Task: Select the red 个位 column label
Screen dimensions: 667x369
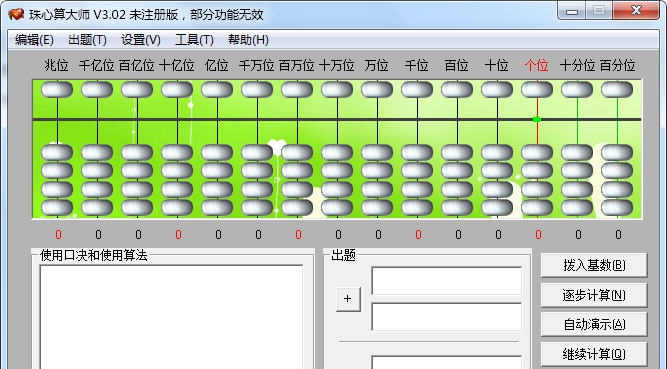Action: [537, 66]
